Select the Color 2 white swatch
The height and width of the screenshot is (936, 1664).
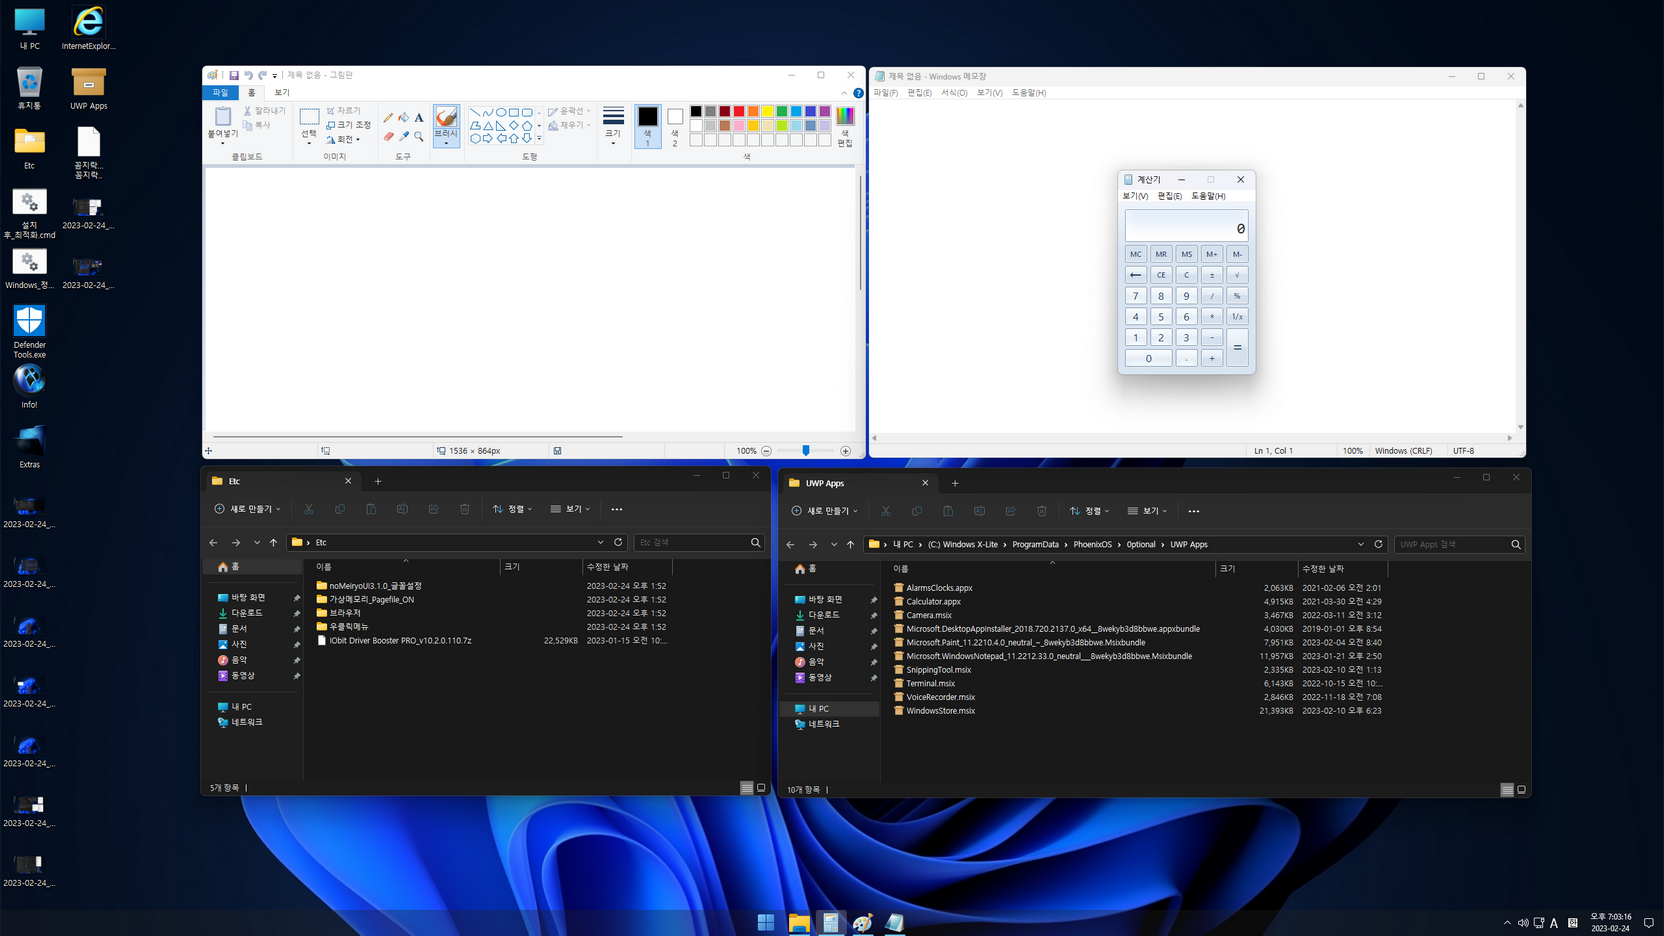(x=675, y=117)
